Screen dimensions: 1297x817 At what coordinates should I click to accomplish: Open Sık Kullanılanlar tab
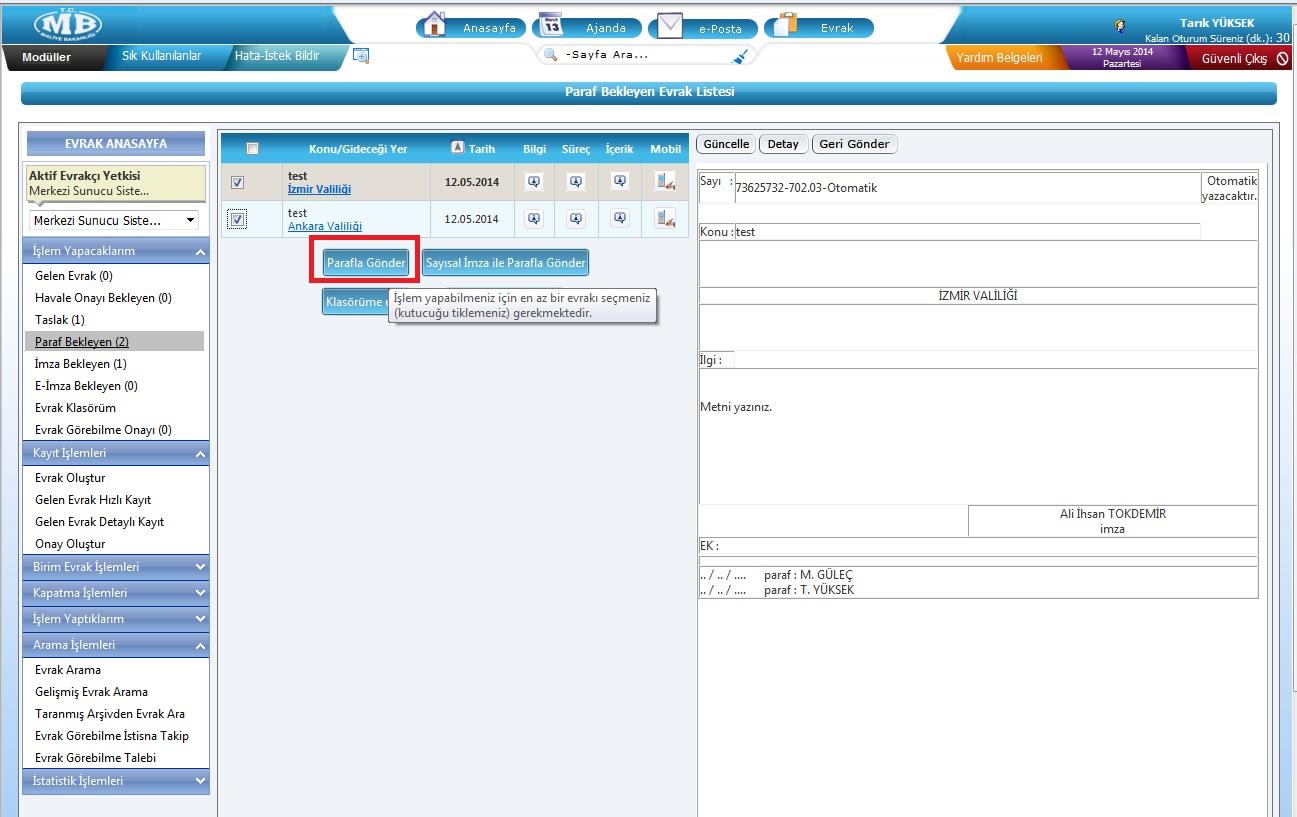pyautogui.click(x=161, y=56)
